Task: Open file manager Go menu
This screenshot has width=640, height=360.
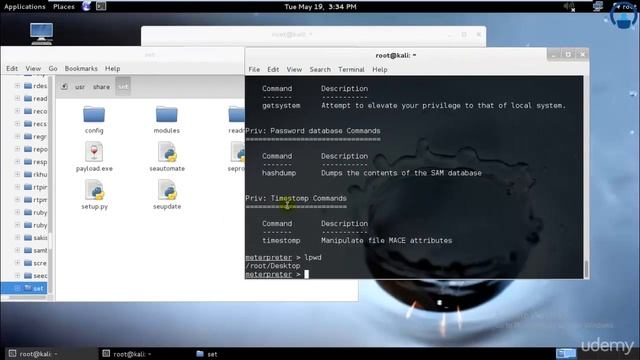Action: tap(53, 69)
